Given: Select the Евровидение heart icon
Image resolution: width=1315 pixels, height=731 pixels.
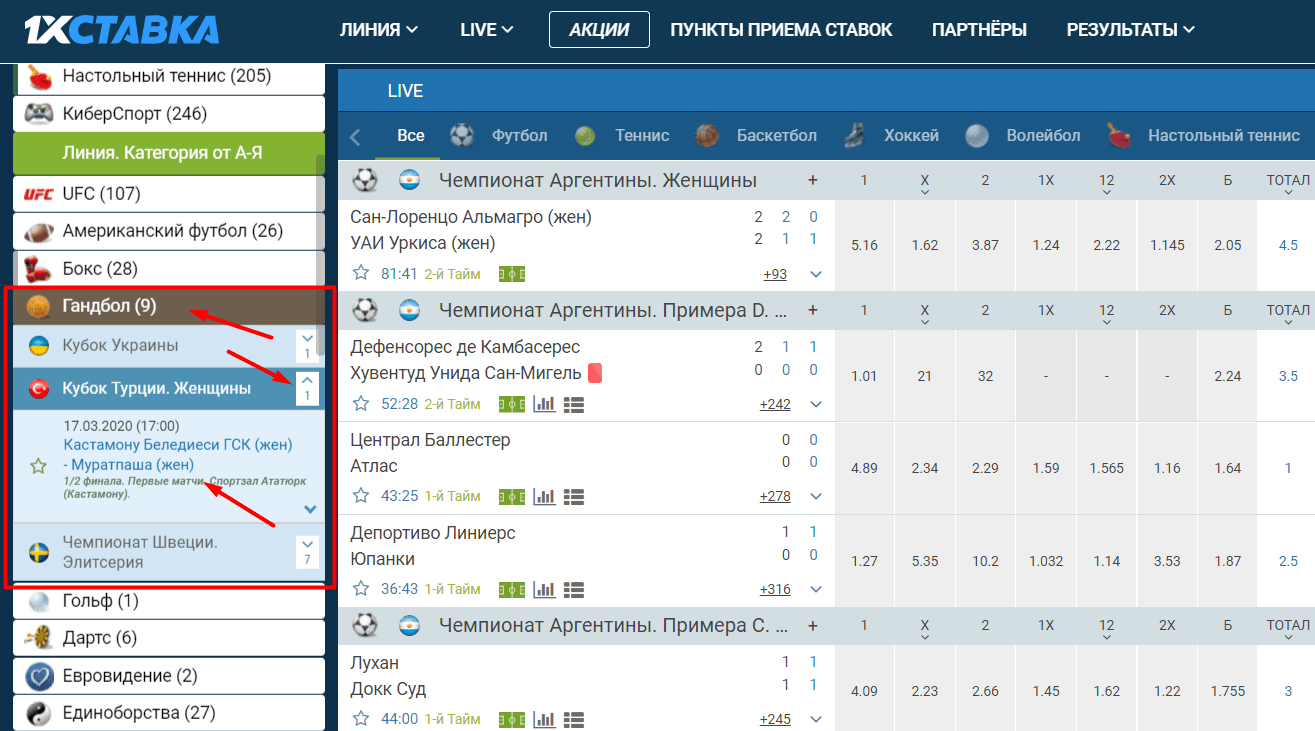Looking at the screenshot, I should [39, 676].
